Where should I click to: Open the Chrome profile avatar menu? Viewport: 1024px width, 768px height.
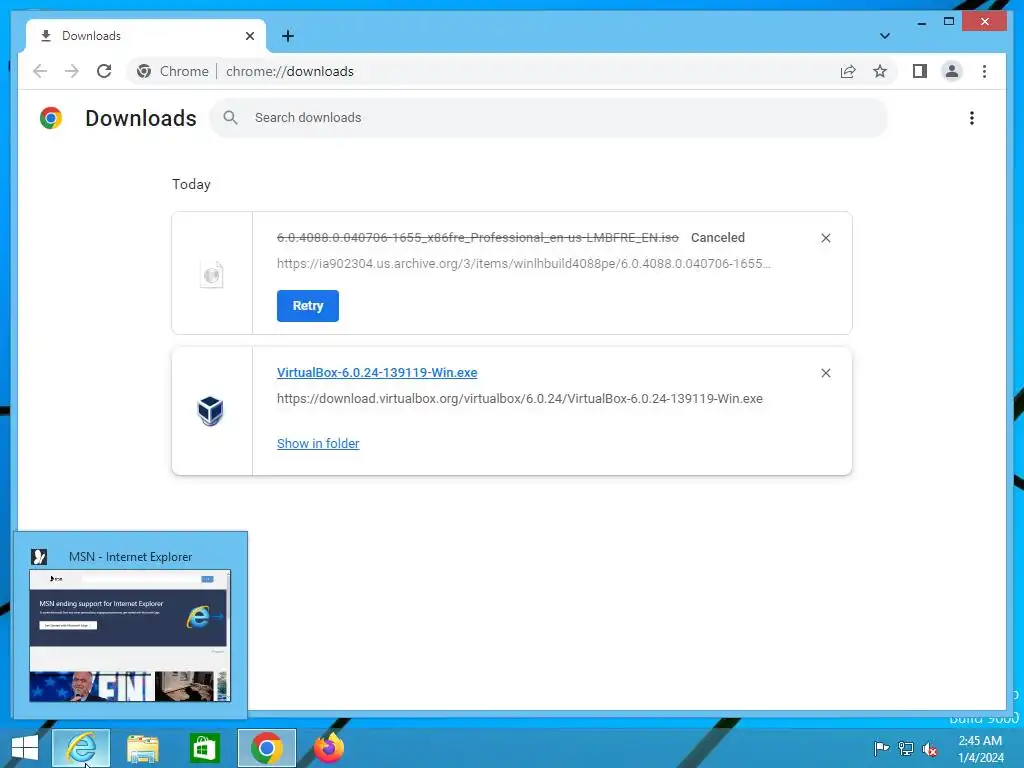(x=952, y=71)
